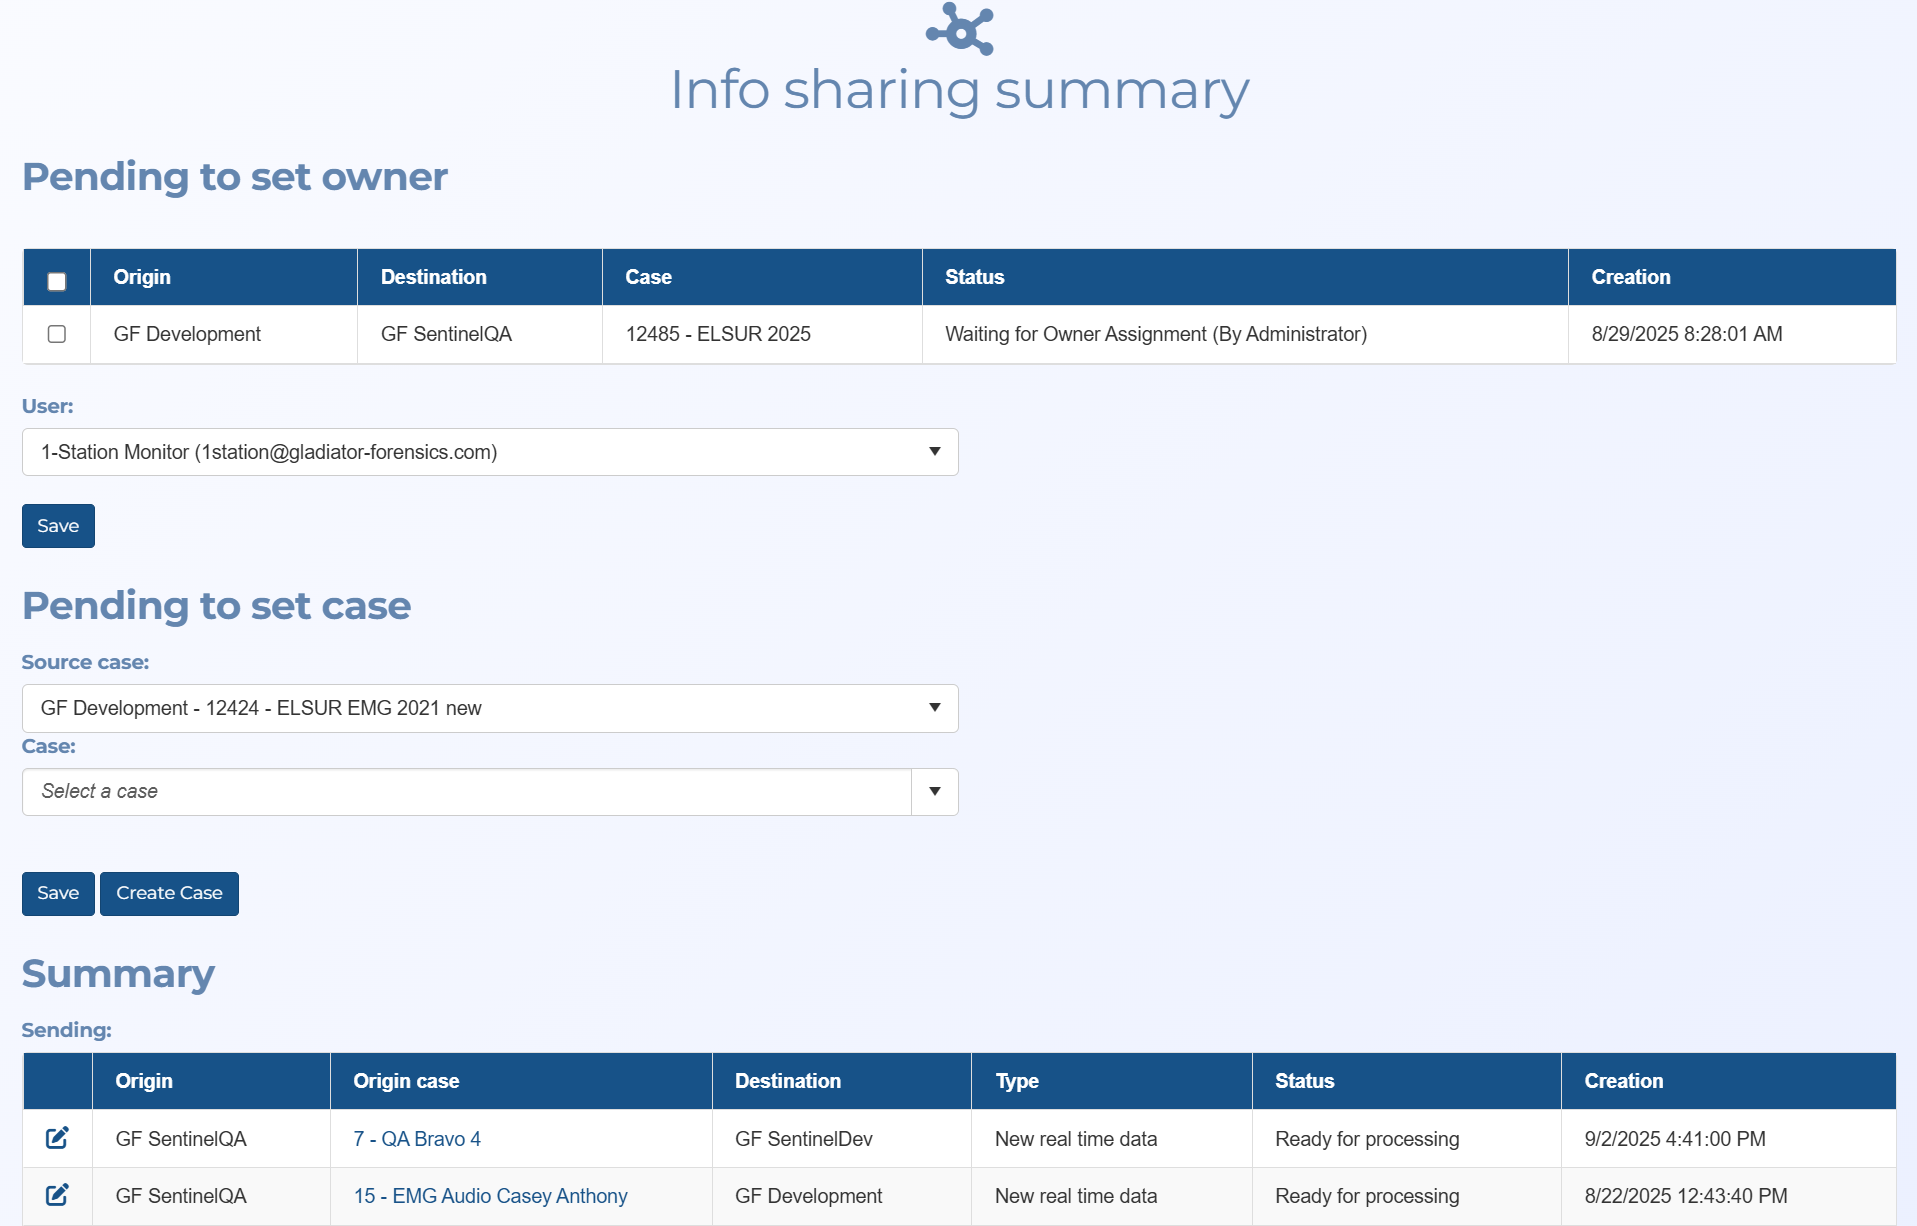The image size is (1917, 1226).
Task: Open the User dropdown
Action: coord(490,452)
